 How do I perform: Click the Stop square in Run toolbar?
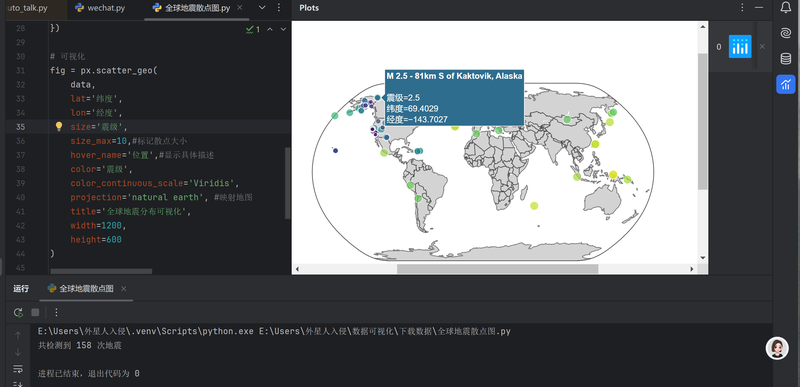pyautogui.click(x=35, y=313)
